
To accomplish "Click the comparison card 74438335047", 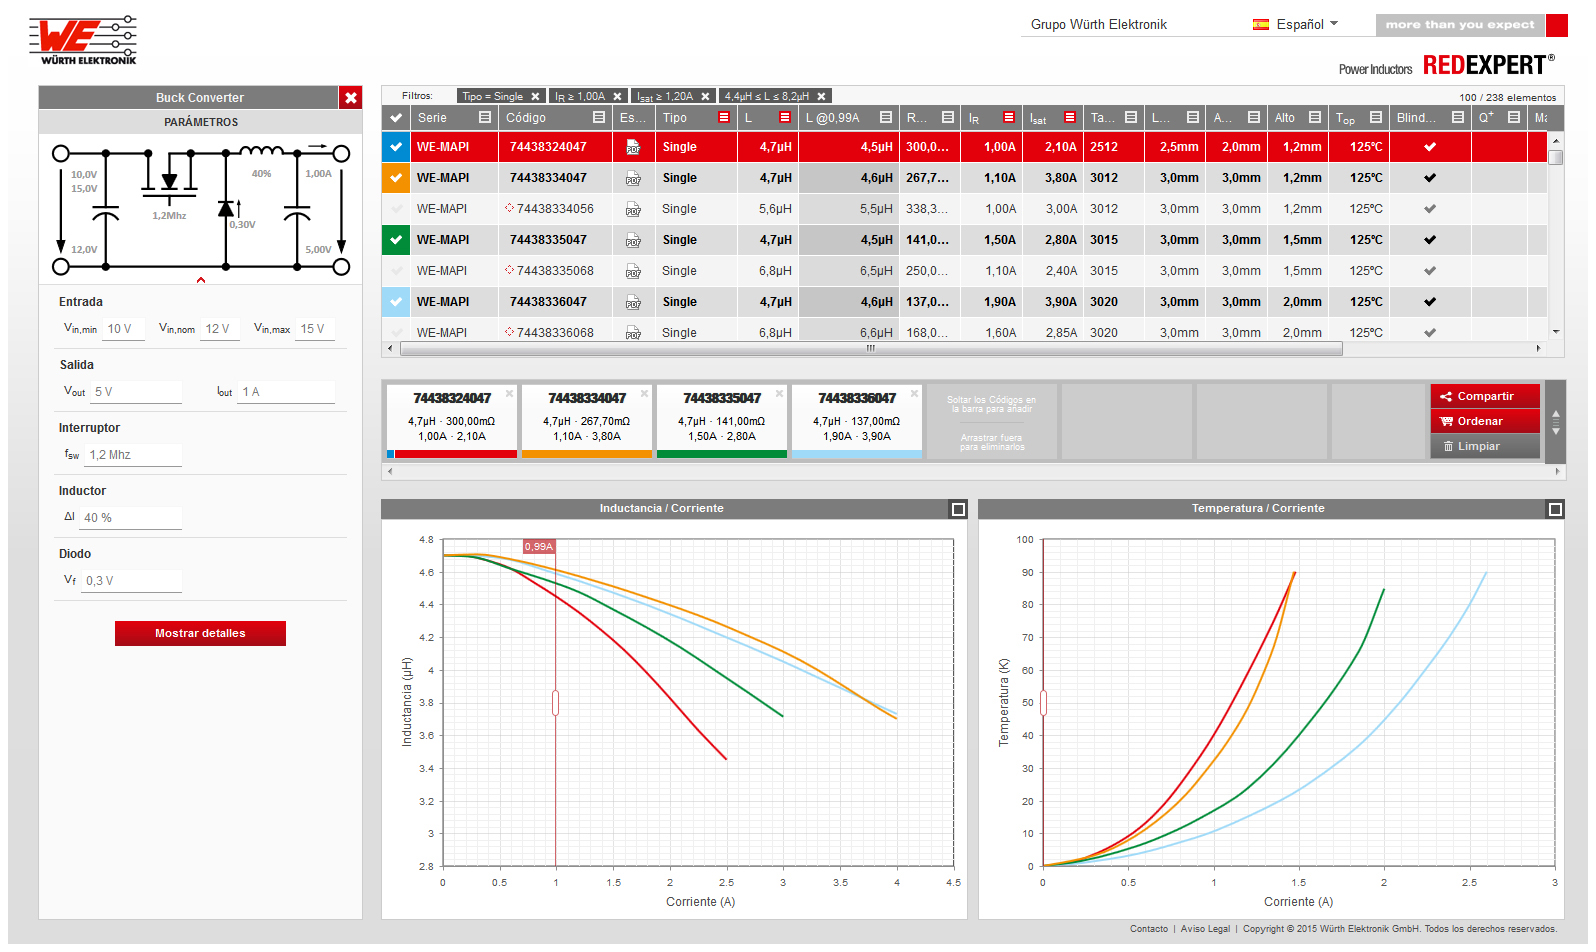I will (x=721, y=421).
